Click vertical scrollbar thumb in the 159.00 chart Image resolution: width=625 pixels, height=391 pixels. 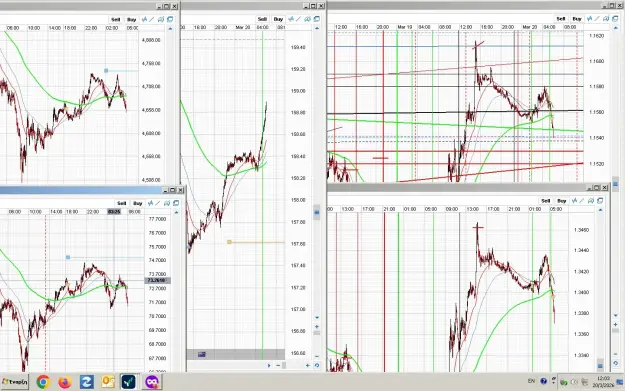[317, 212]
